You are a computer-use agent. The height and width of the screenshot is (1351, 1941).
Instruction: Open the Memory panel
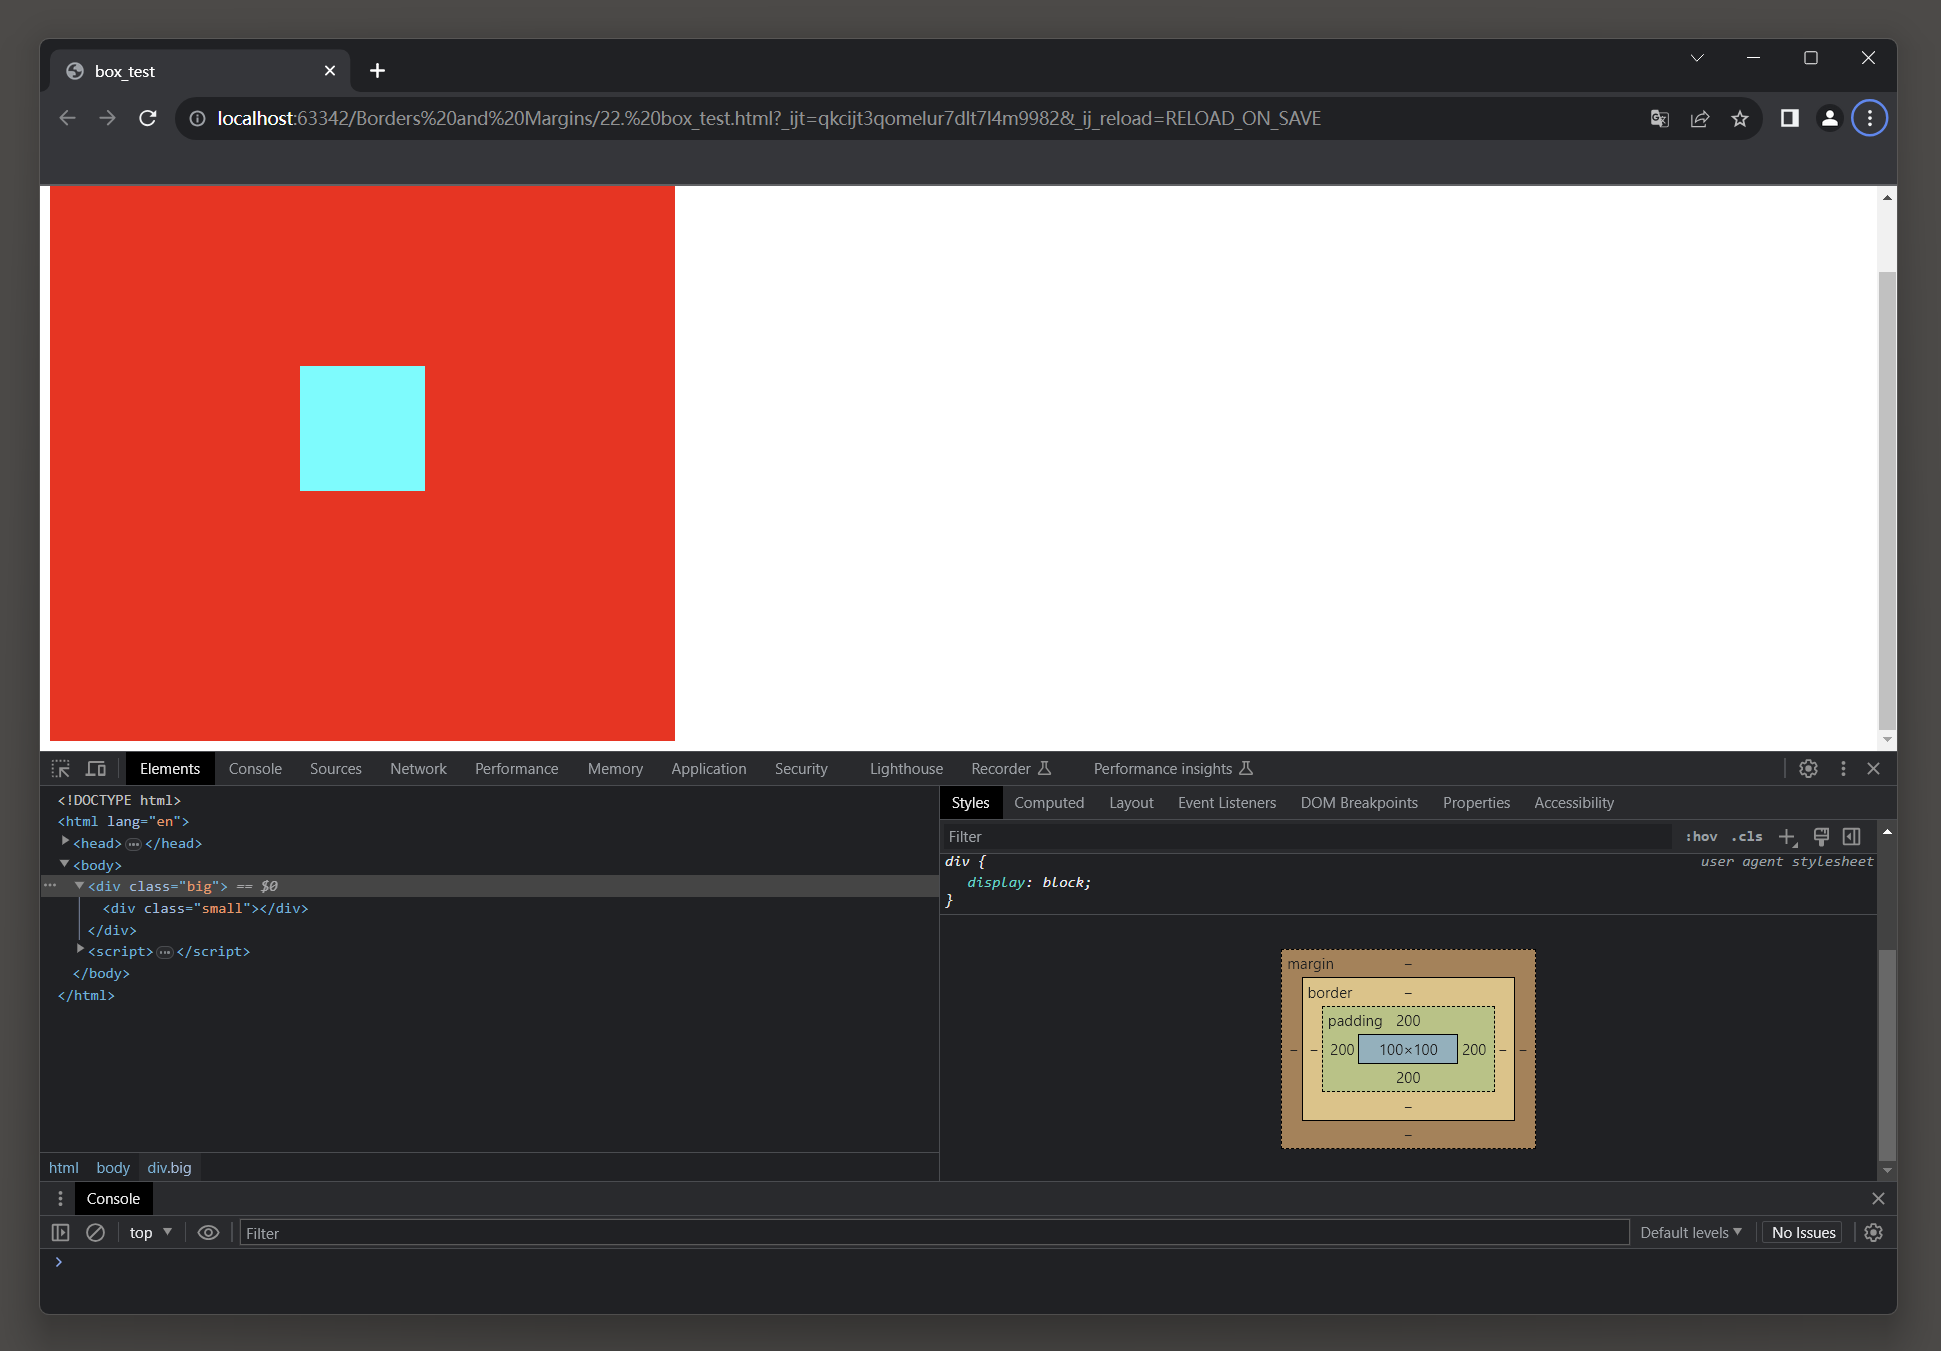click(x=615, y=768)
